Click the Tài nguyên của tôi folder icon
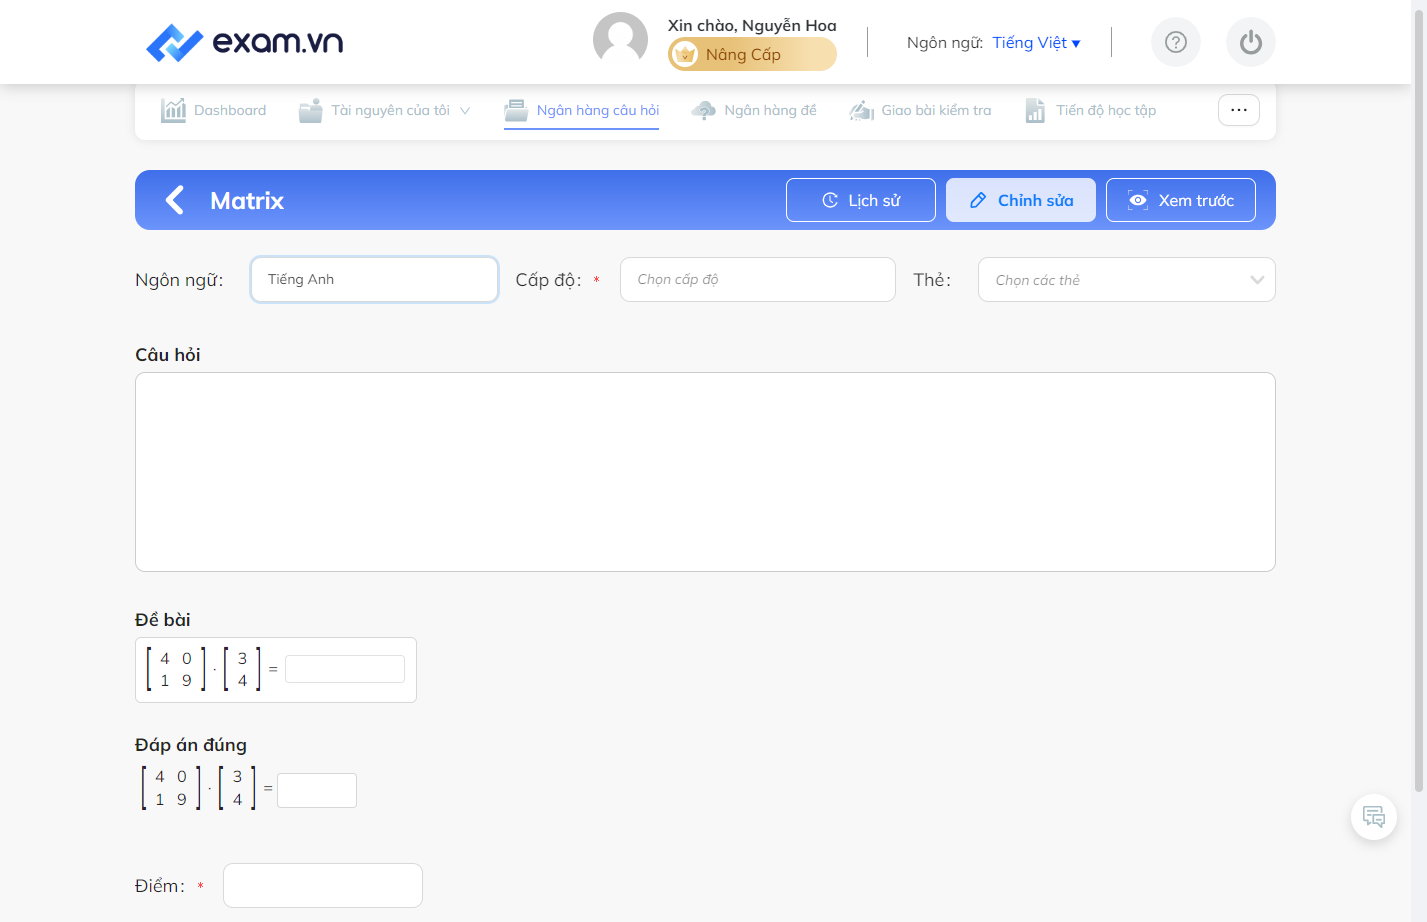1427x922 pixels. [311, 110]
